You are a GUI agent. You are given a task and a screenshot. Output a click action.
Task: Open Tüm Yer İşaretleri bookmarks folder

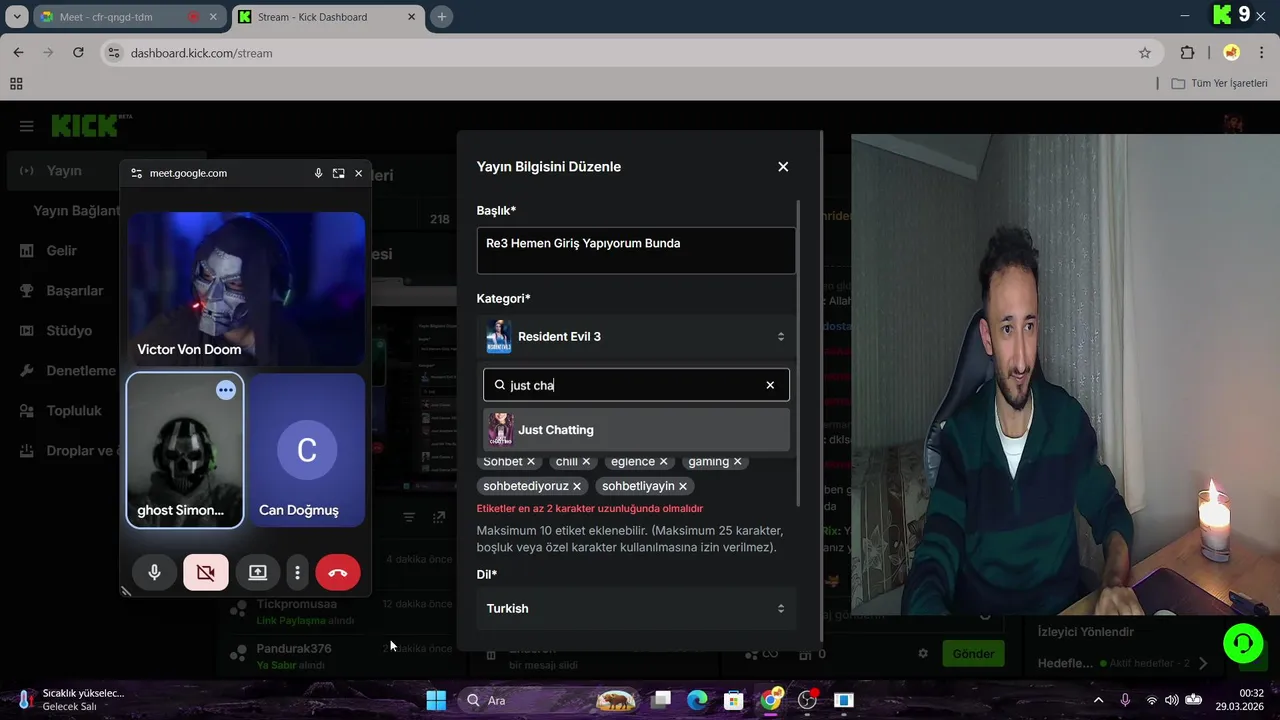(x=1219, y=84)
